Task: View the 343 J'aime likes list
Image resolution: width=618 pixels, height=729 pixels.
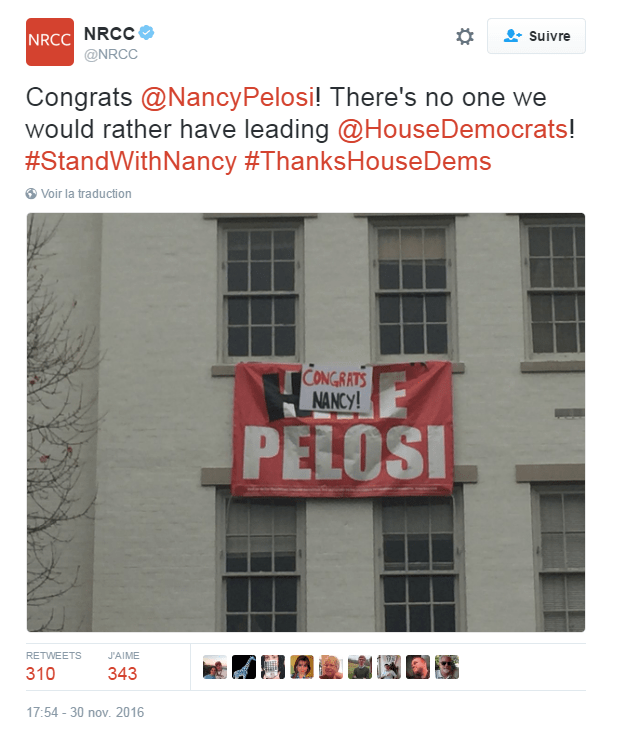Action: click(122, 673)
